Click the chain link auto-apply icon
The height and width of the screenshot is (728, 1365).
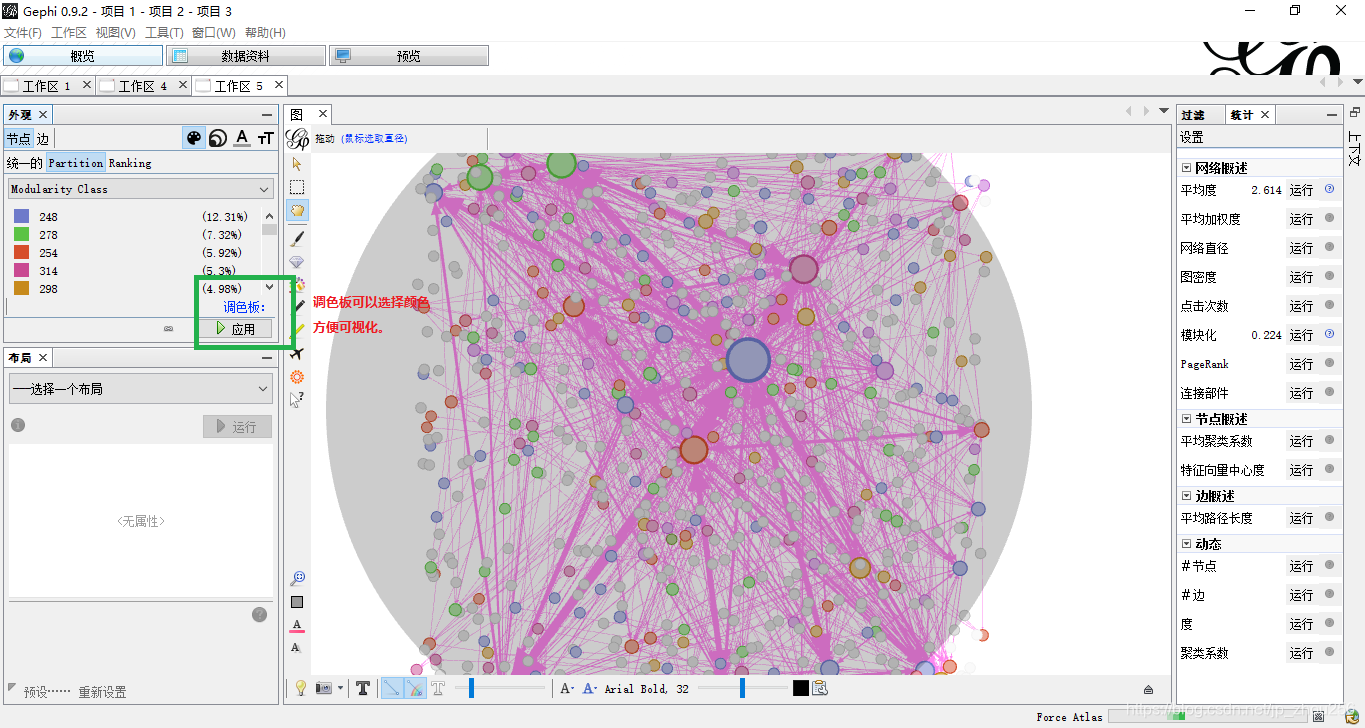coord(169,328)
